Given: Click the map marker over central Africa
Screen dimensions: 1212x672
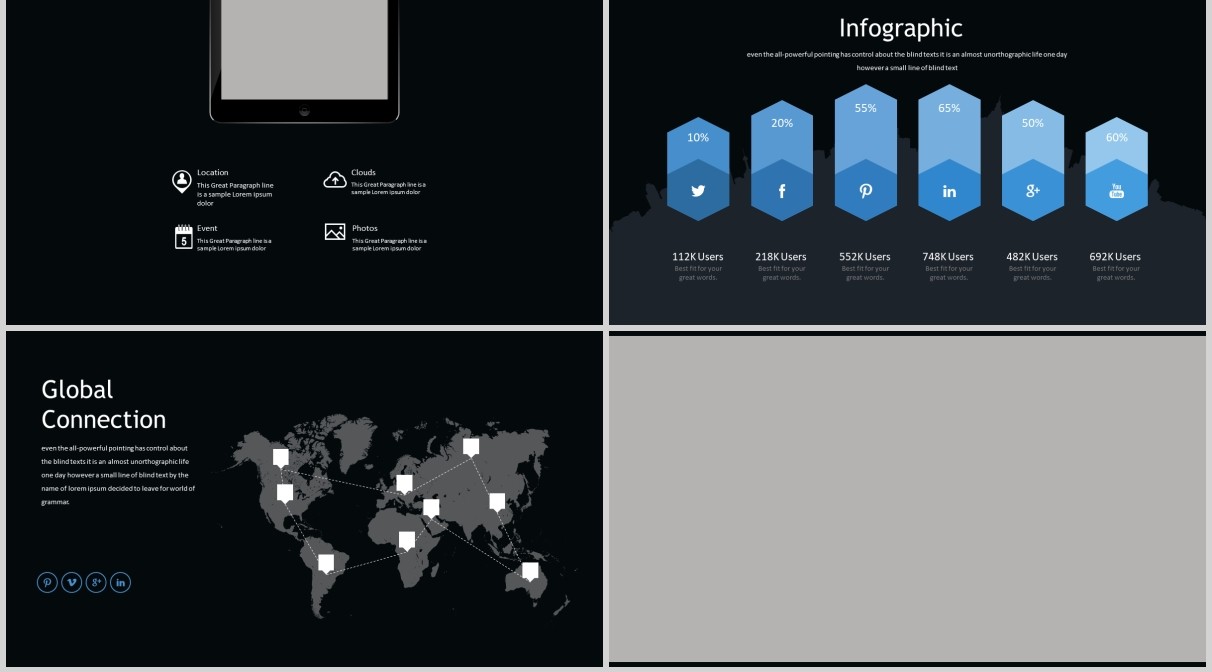Looking at the screenshot, I should [407, 541].
